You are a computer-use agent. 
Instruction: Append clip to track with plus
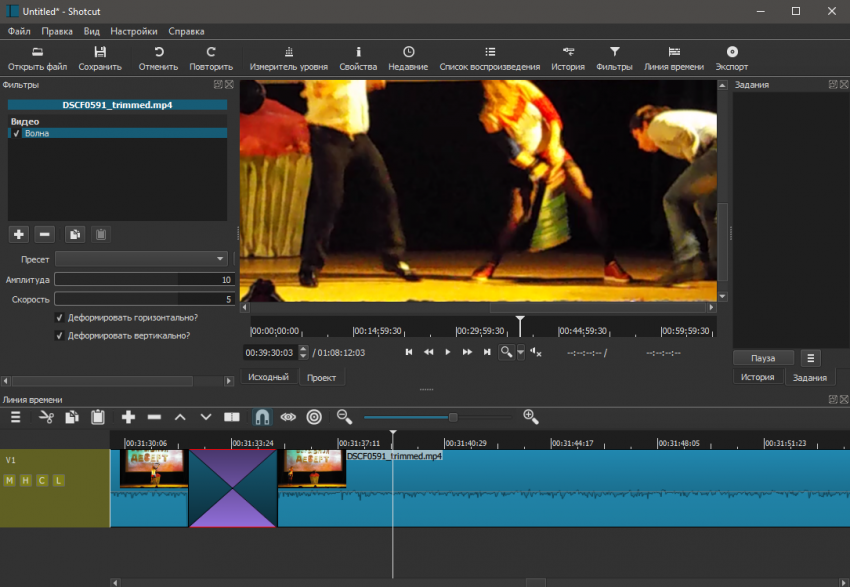point(128,417)
